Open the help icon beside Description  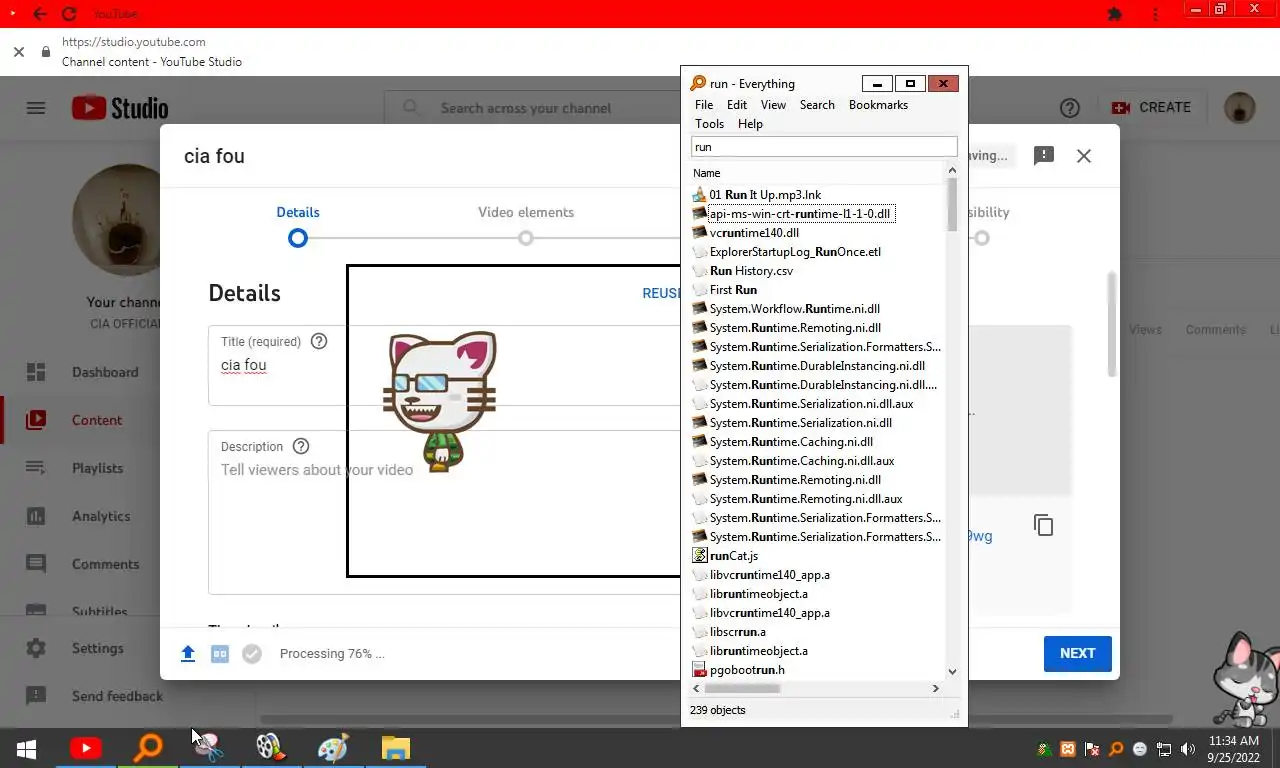coord(301,446)
